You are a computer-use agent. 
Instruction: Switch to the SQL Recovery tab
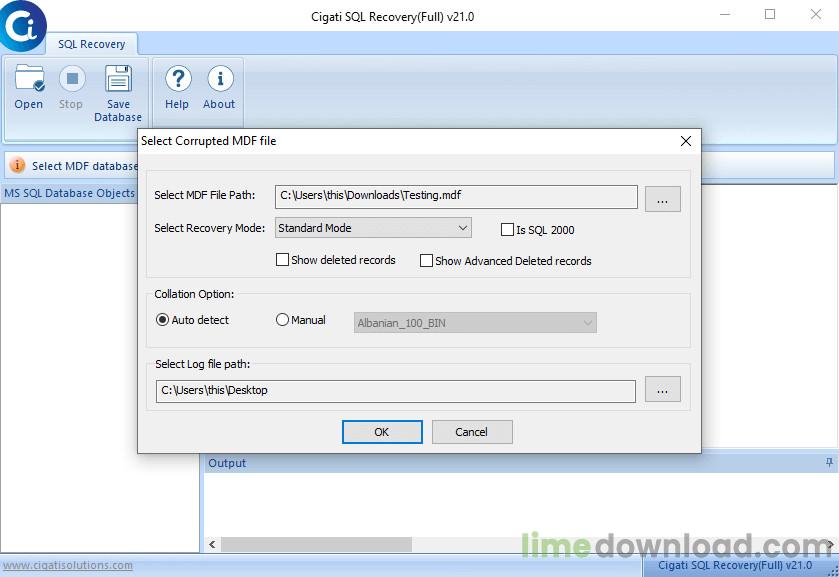click(91, 44)
